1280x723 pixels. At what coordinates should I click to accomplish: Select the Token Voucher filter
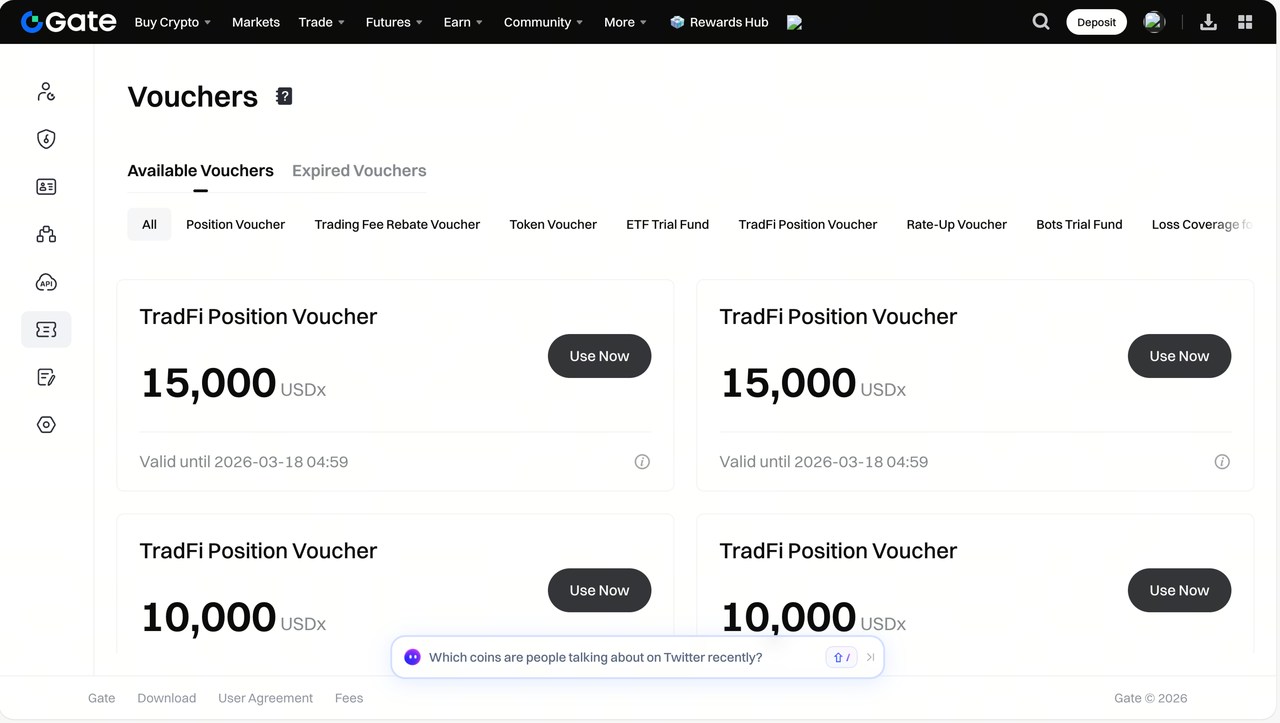(x=553, y=225)
